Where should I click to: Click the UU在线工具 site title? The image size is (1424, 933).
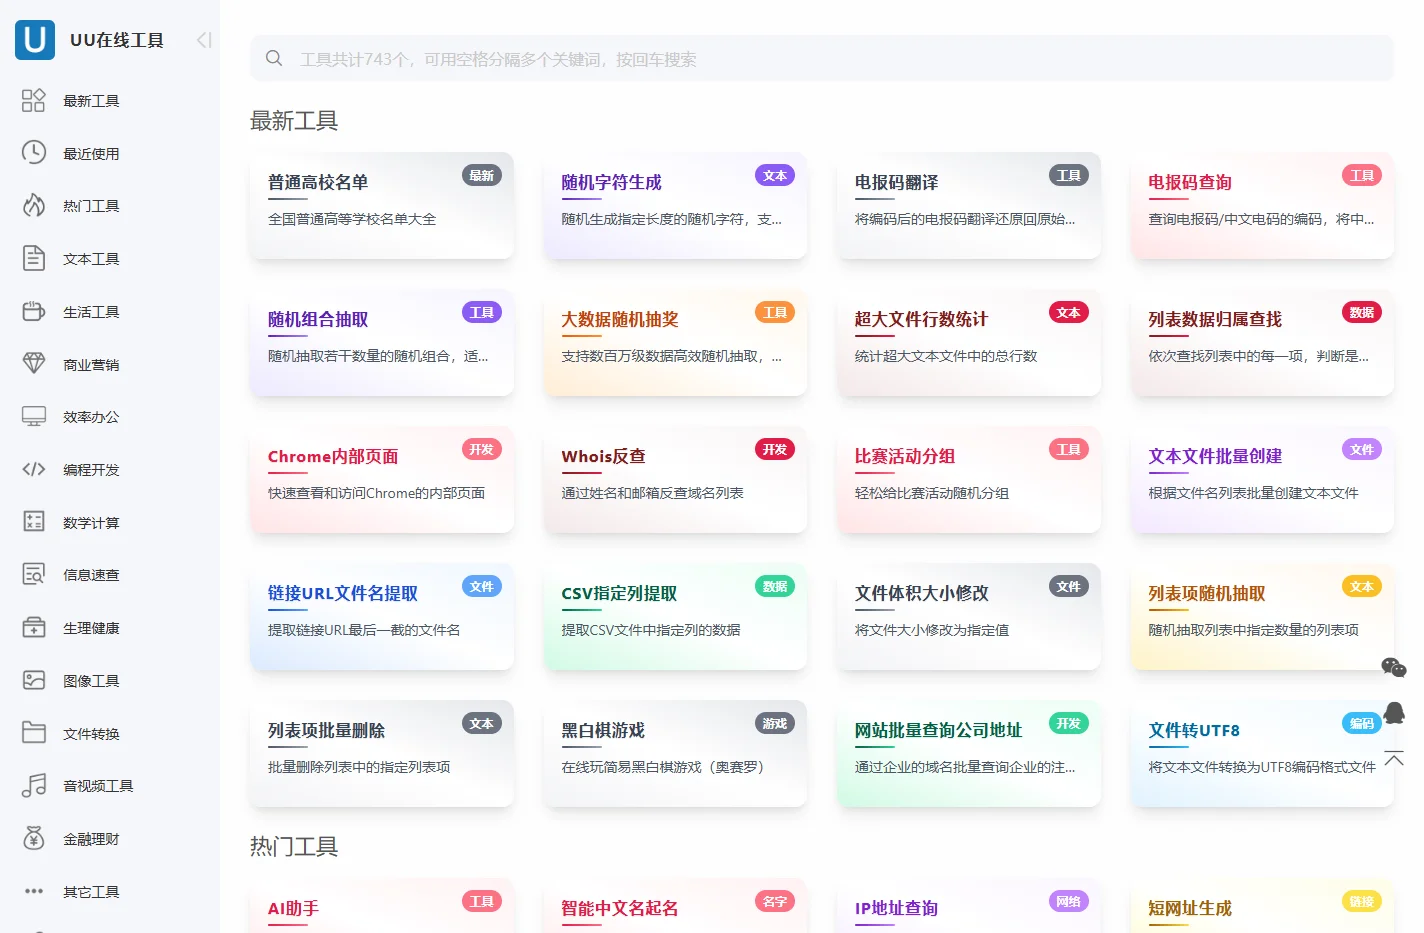coord(117,40)
